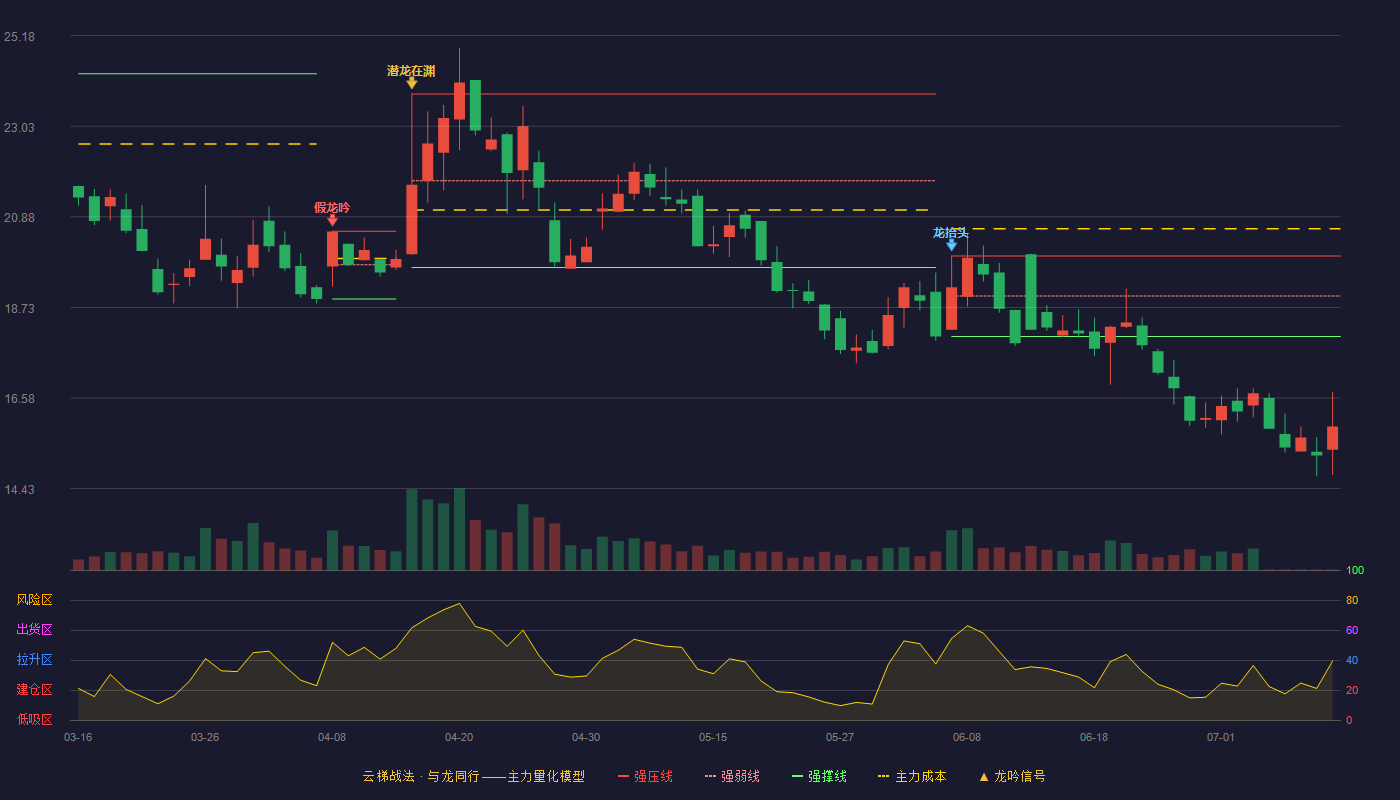Click the 05-27 date axis label
1400x800 pixels.
tap(840, 737)
